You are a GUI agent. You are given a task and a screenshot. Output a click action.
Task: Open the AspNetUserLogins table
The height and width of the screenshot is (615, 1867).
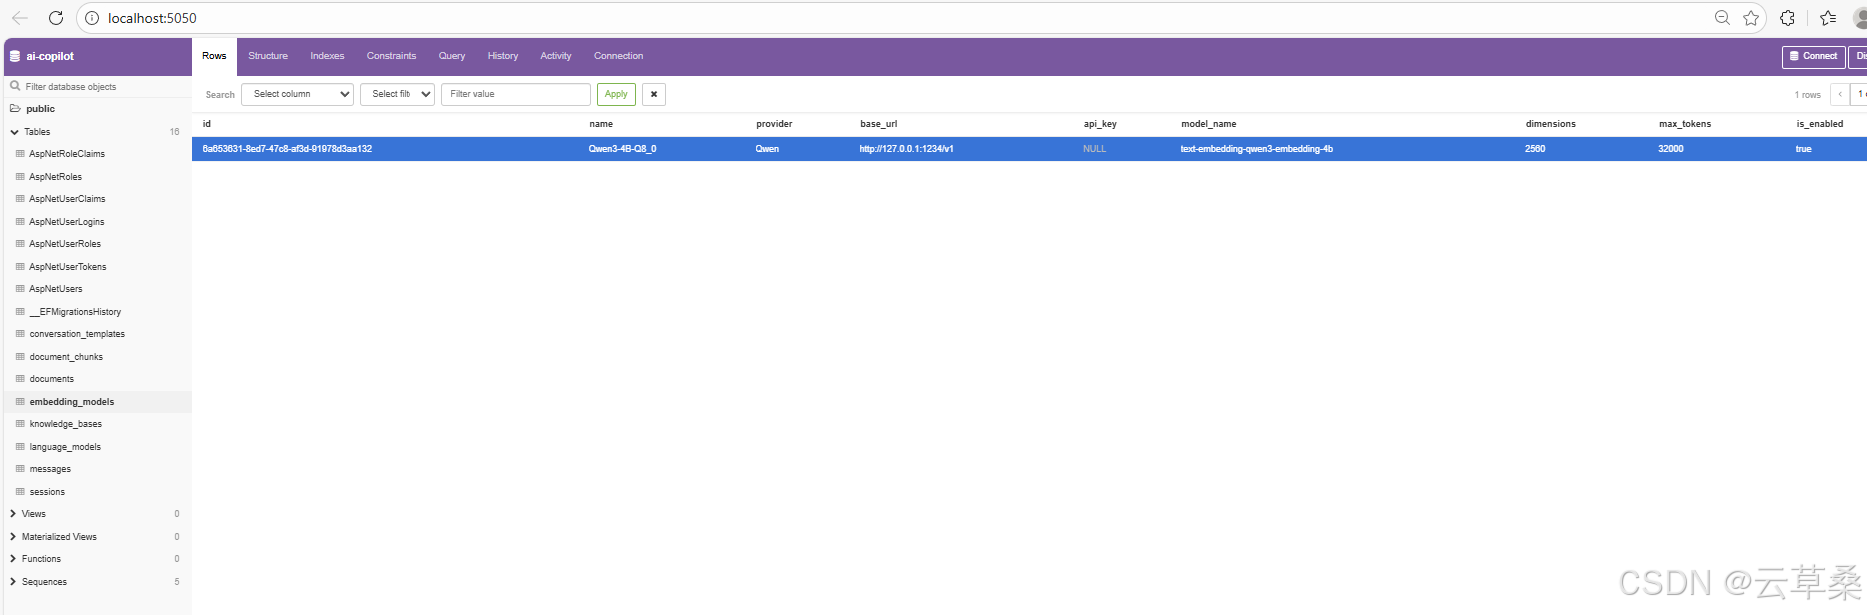pyautogui.click(x=67, y=221)
